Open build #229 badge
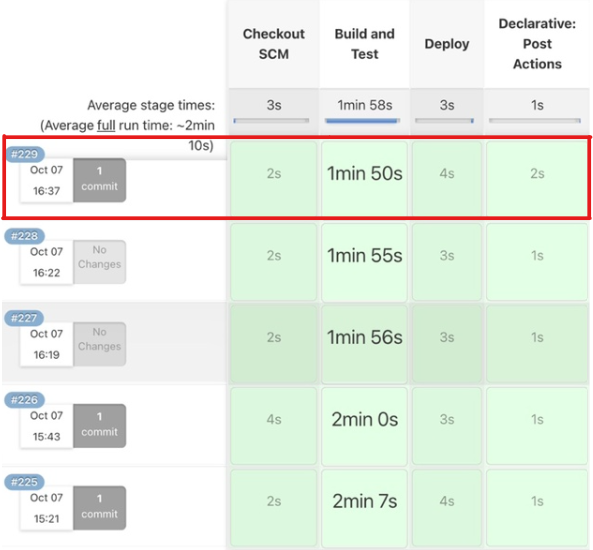The image size is (593, 550). point(25,154)
